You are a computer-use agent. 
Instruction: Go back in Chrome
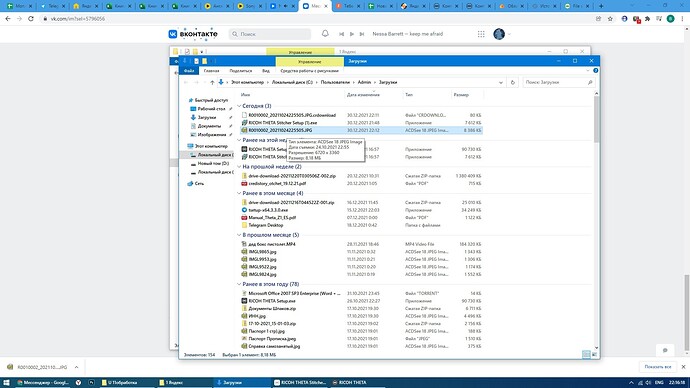click(8, 18)
